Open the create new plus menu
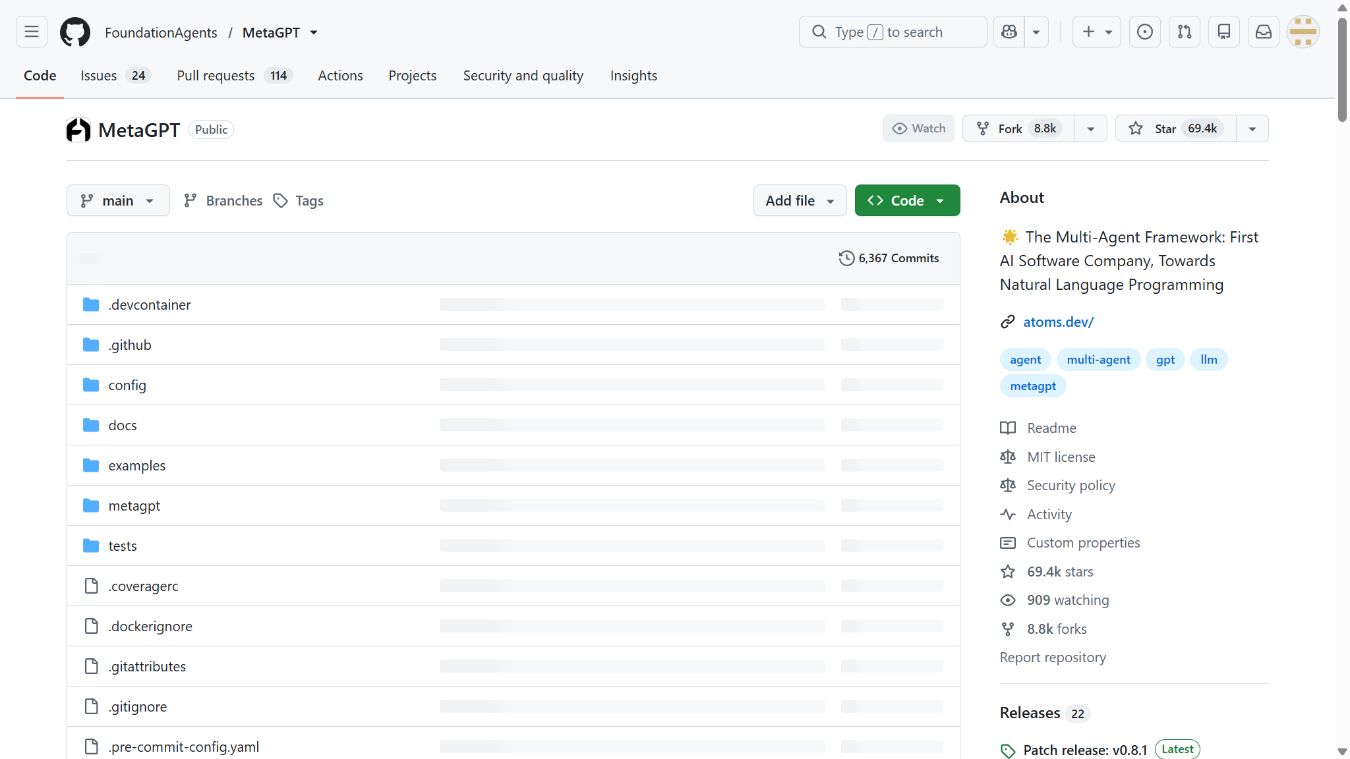 (x=1096, y=32)
